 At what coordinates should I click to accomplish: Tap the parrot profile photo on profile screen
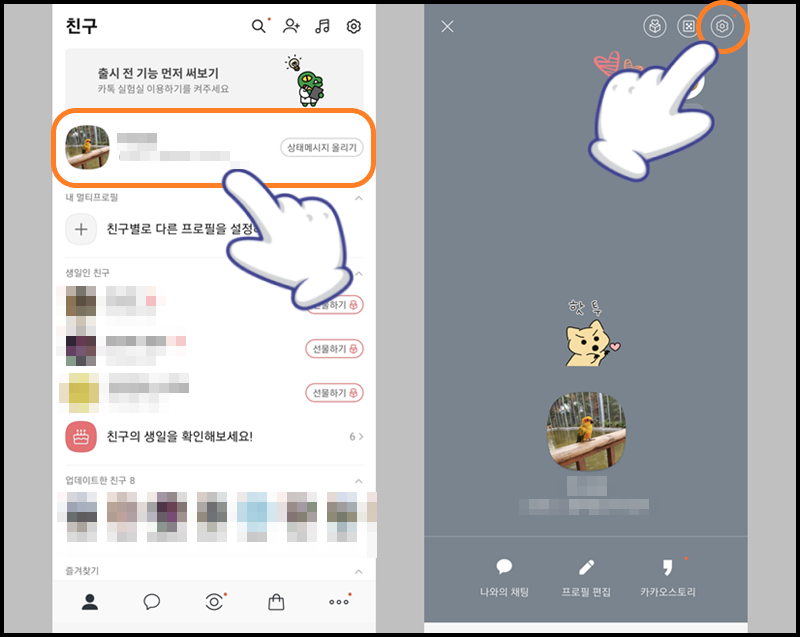586,431
